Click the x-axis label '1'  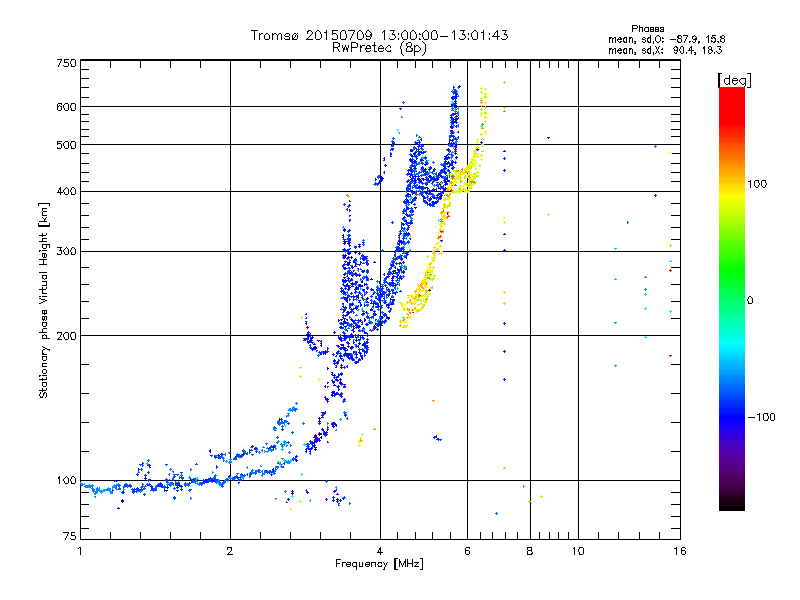[x=80, y=551]
